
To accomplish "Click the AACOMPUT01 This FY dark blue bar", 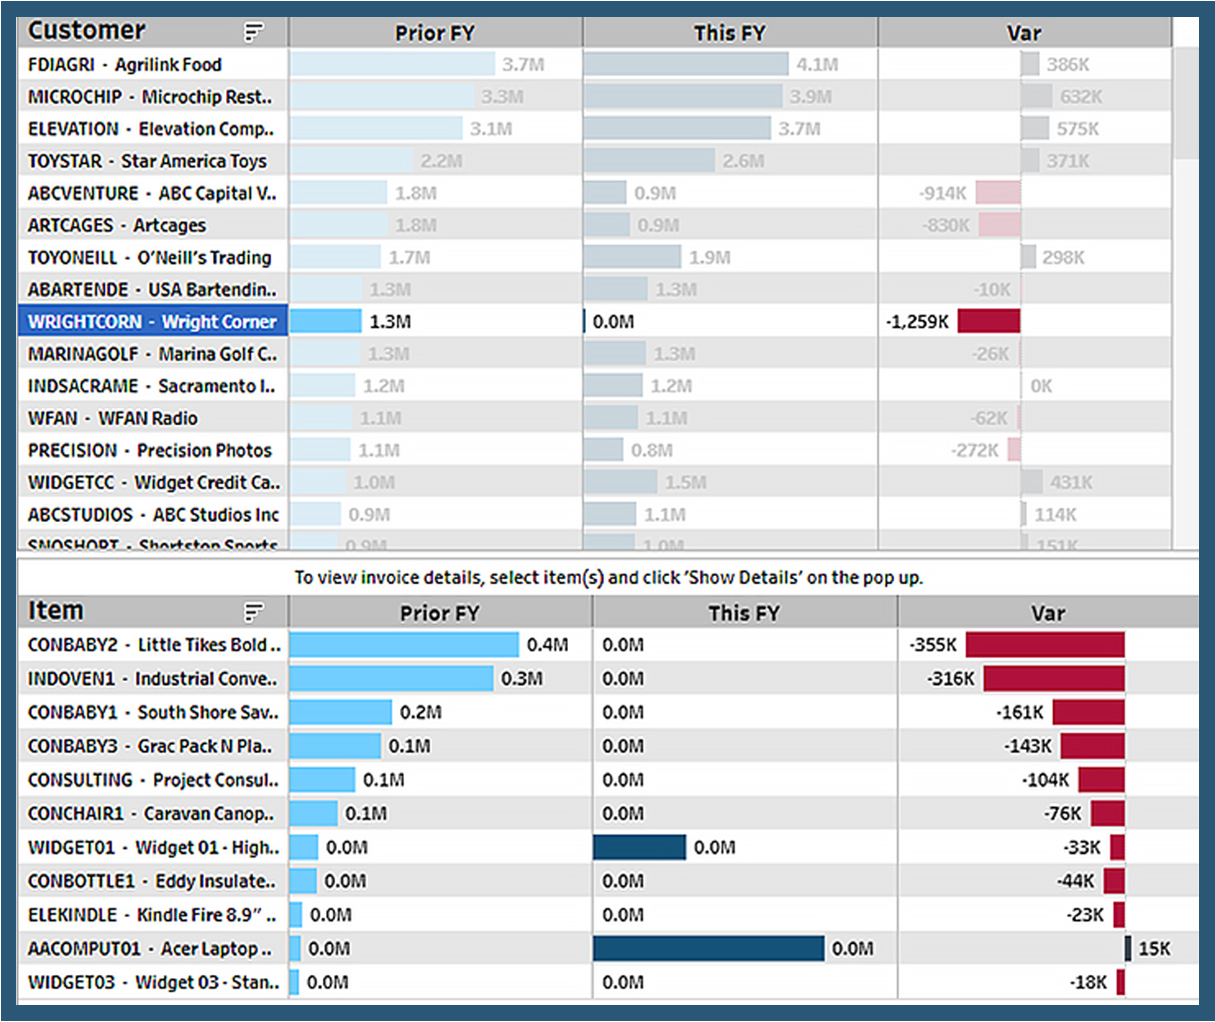I will [x=708, y=948].
